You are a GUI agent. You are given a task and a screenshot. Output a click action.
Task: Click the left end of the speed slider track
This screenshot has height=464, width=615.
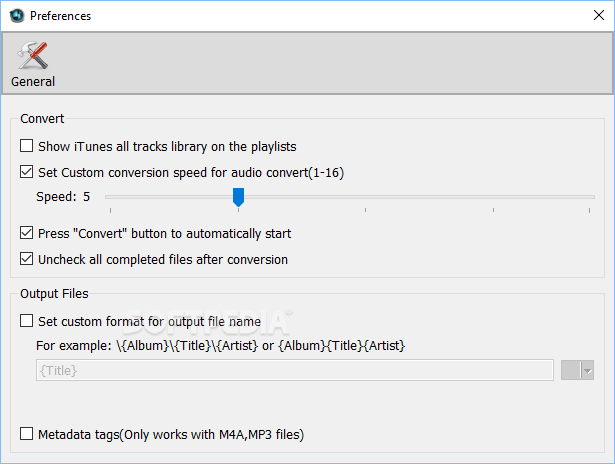point(109,197)
